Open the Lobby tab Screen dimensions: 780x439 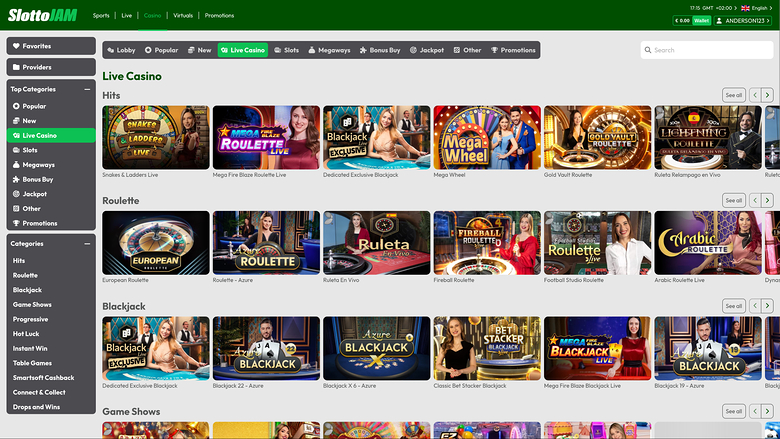[121, 50]
